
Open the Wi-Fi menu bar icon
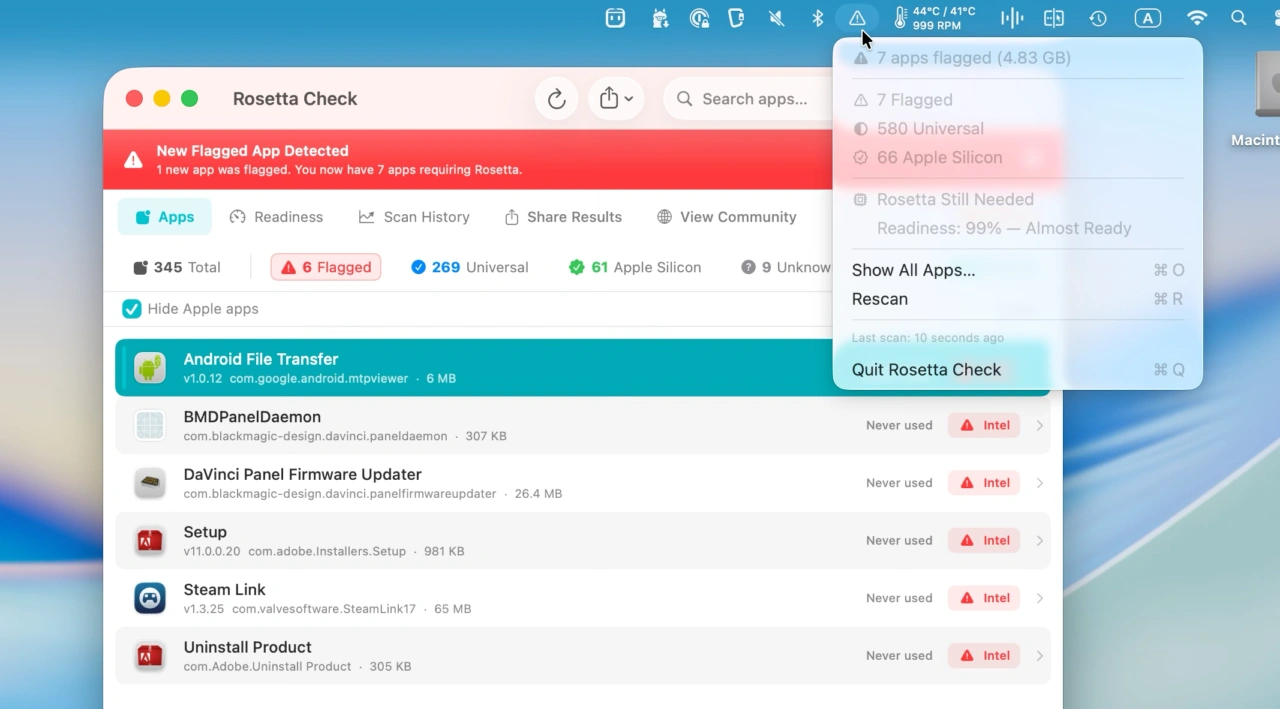[1197, 18]
